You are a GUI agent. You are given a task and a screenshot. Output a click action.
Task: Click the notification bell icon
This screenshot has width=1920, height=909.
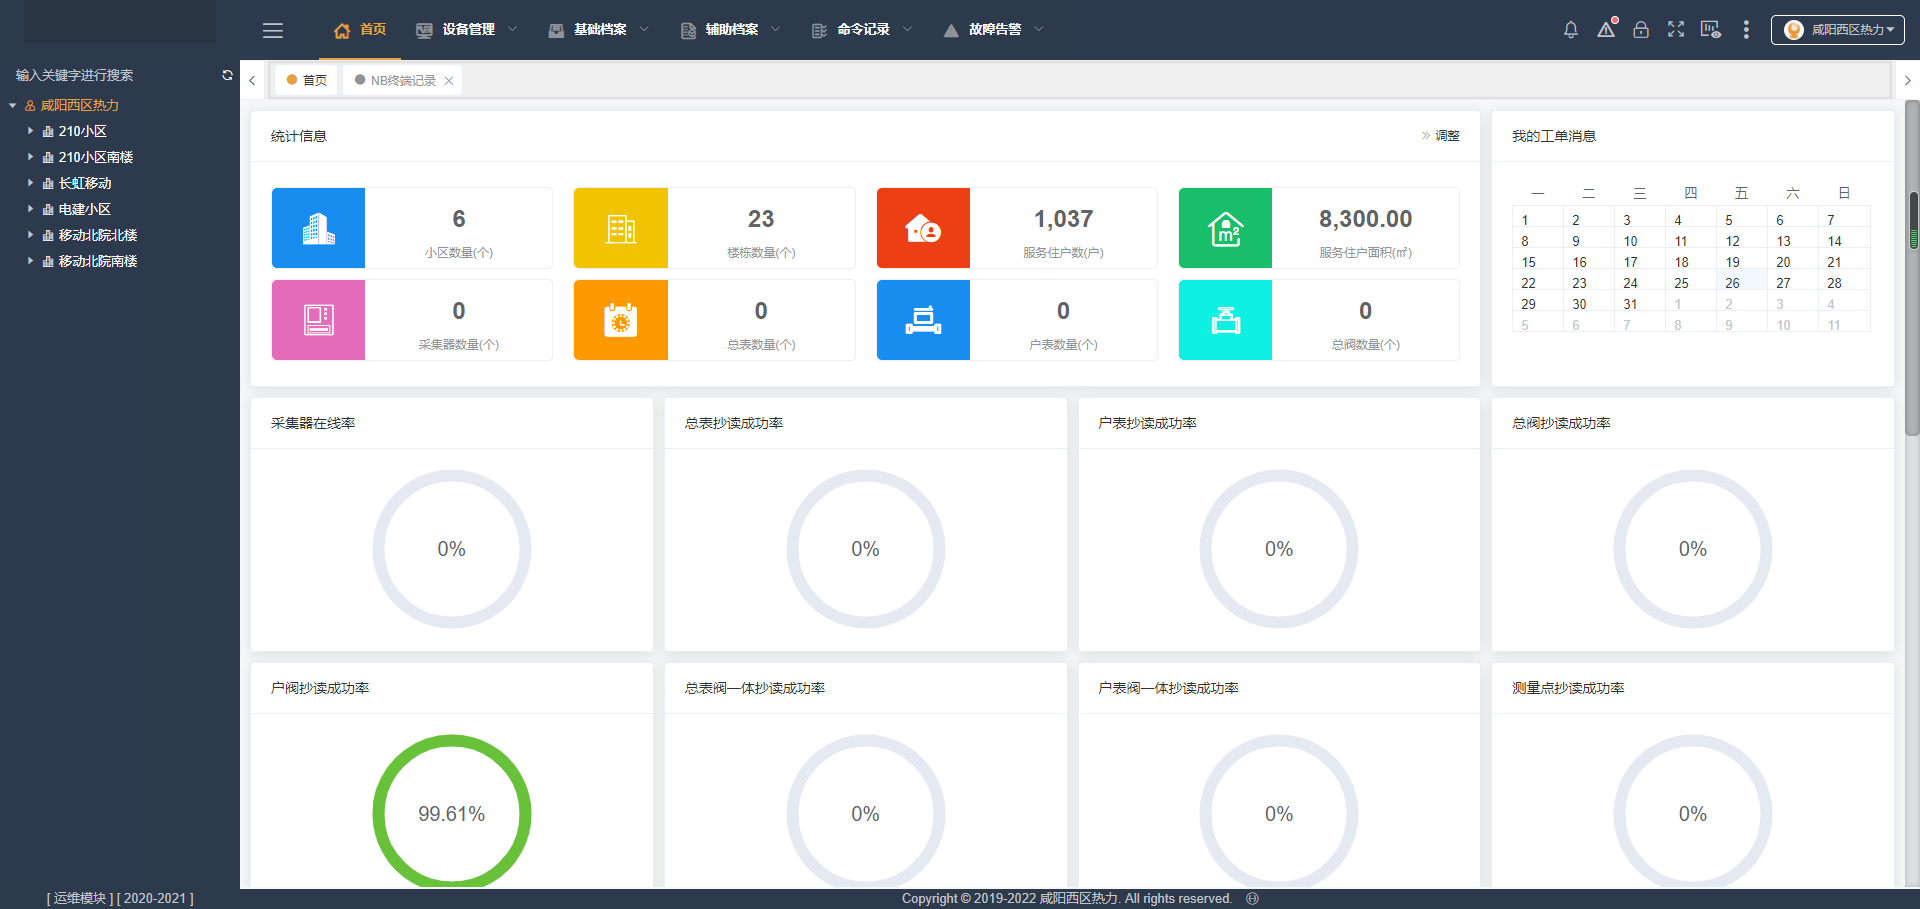point(1571,30)
